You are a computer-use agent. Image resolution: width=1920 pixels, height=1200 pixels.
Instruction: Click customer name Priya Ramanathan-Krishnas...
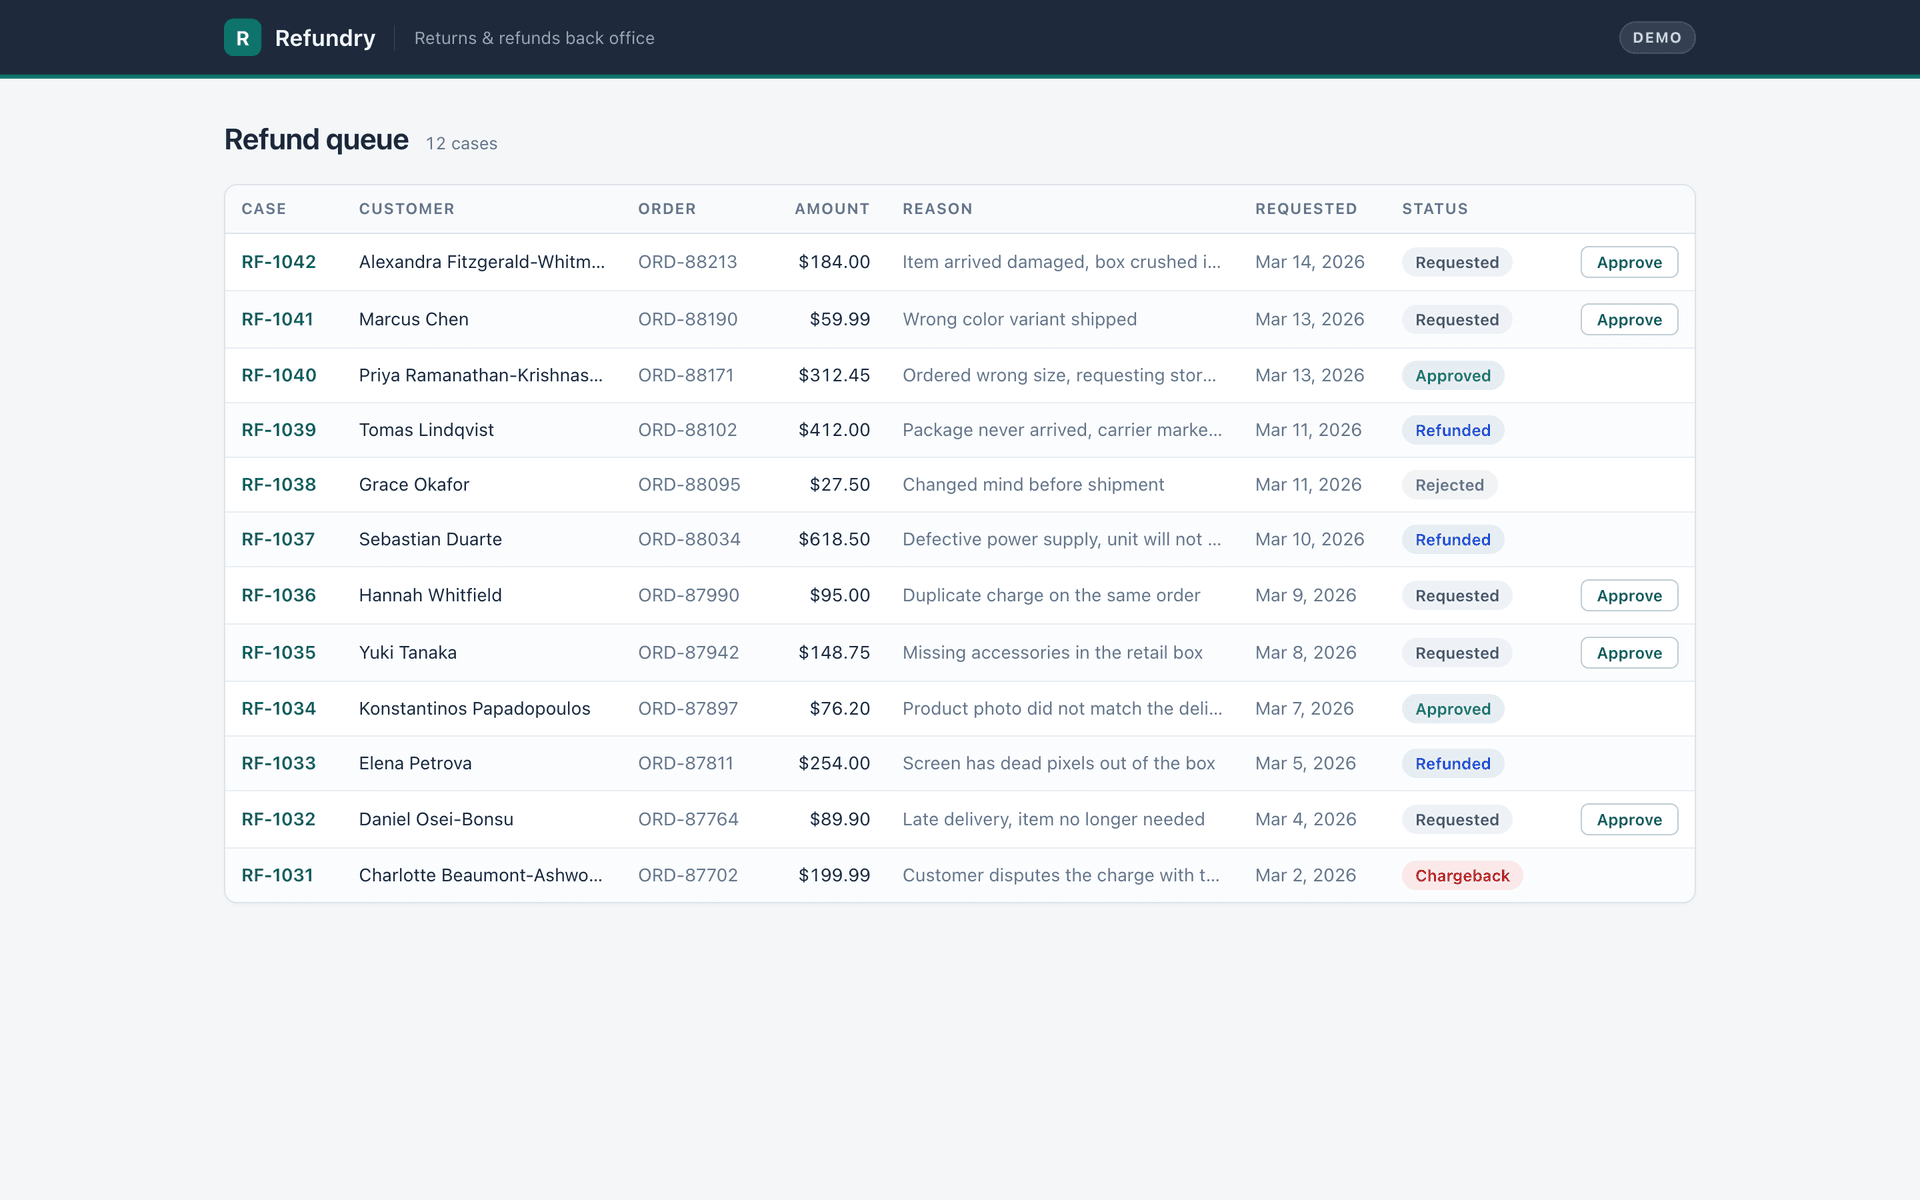(481, 375)
